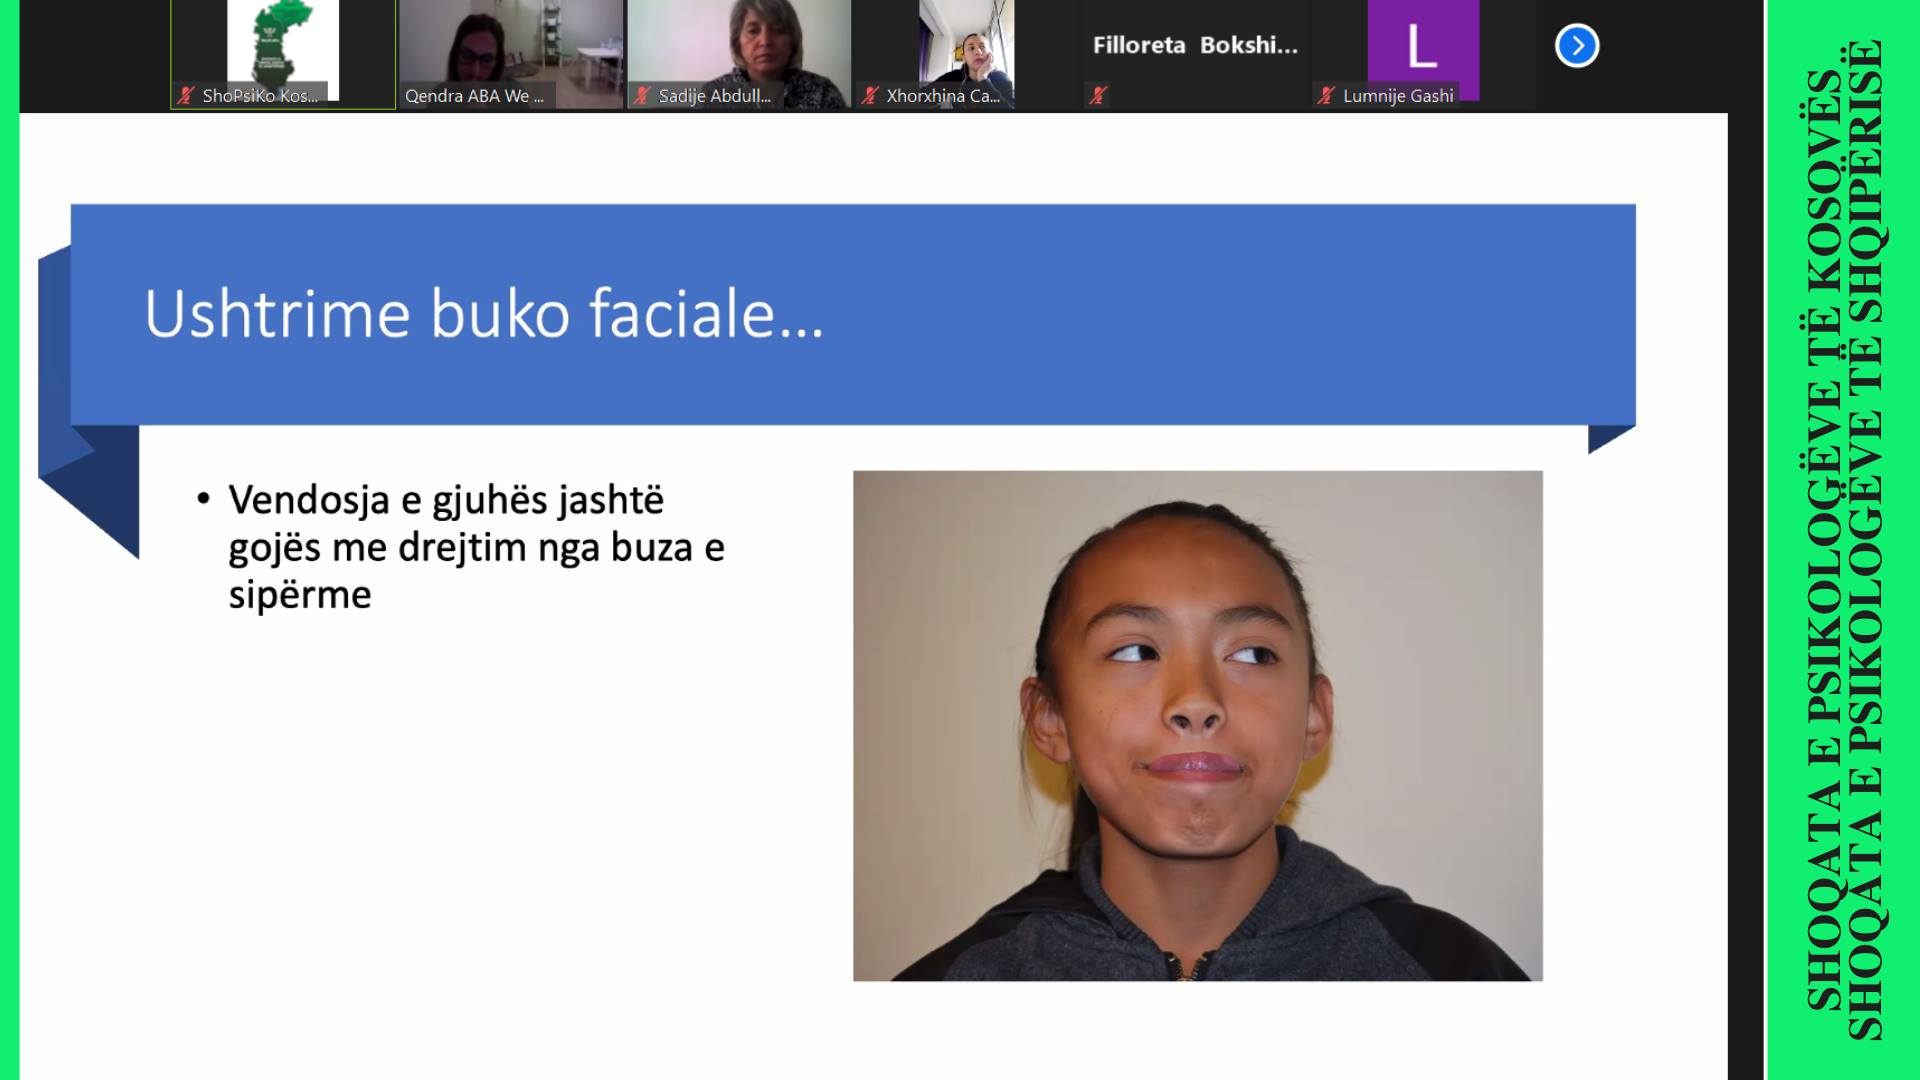Image resolution: width=1920 pixels, height=1080 pixels.
Task: Select the Xhorxhina Ca... video thumbnail
Action: click(x=967, y=54)
